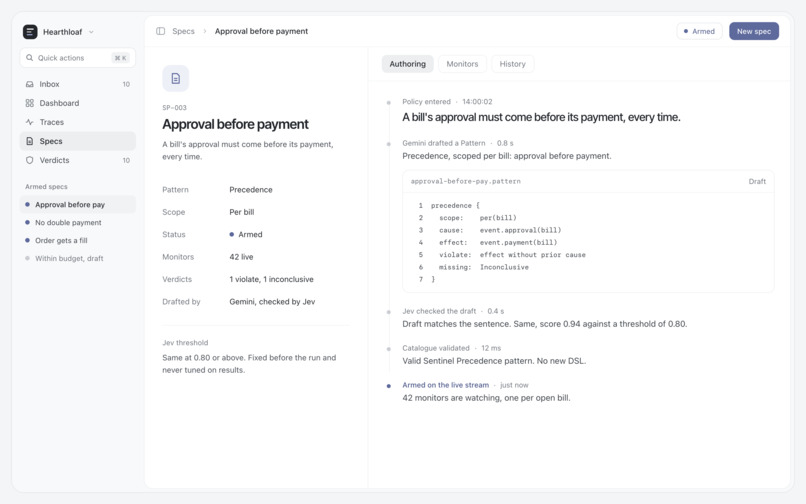Click the Approval before payment heading
The width and height of the screenshot is (806, 504).
(235, 124)
